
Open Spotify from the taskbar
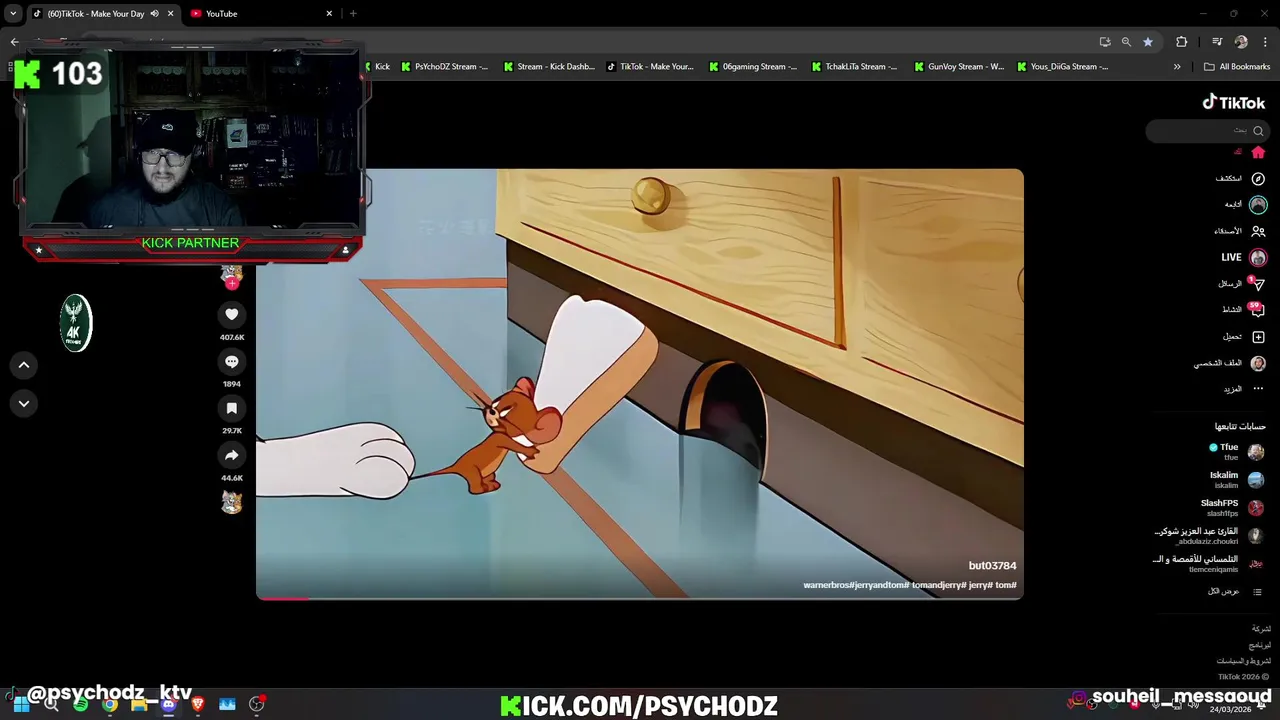point(80,704)
